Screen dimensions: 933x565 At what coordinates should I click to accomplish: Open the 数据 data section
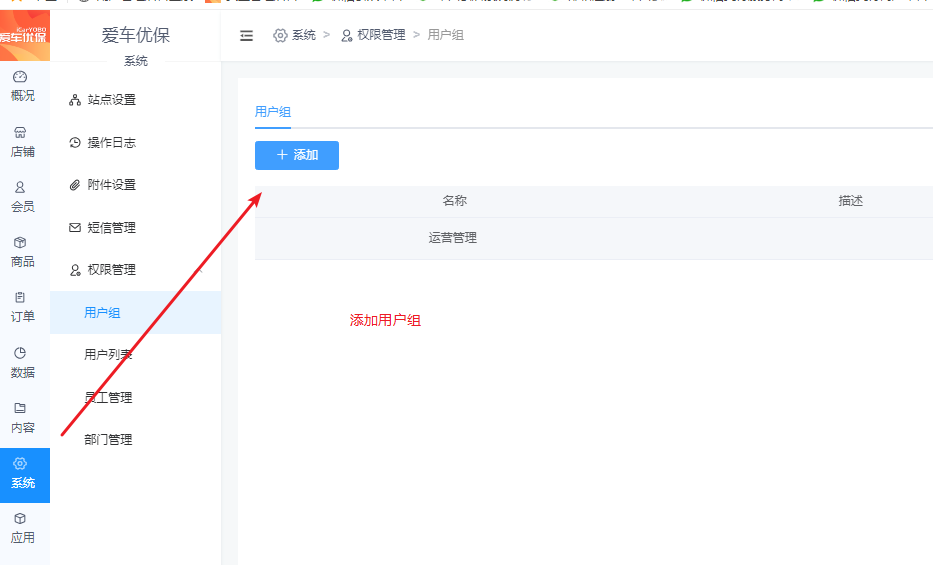click(x=23, y=363)
